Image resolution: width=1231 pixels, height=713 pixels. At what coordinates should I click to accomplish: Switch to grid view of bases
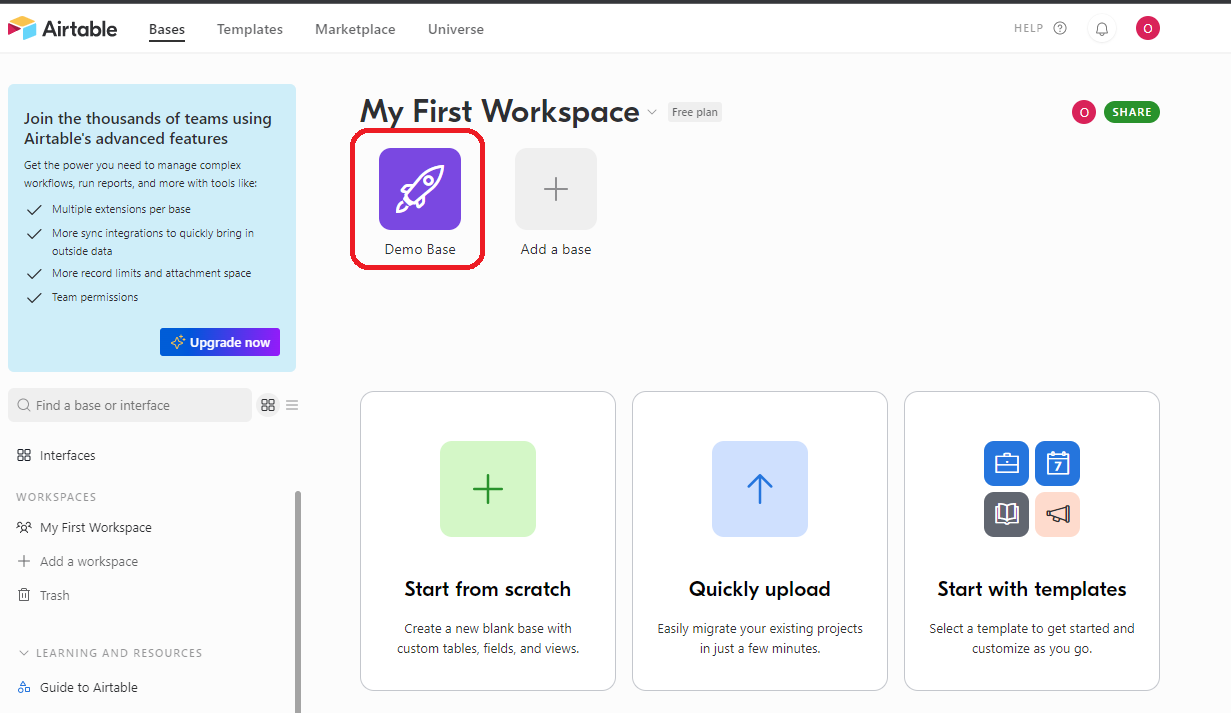click(x=268, y=405)
